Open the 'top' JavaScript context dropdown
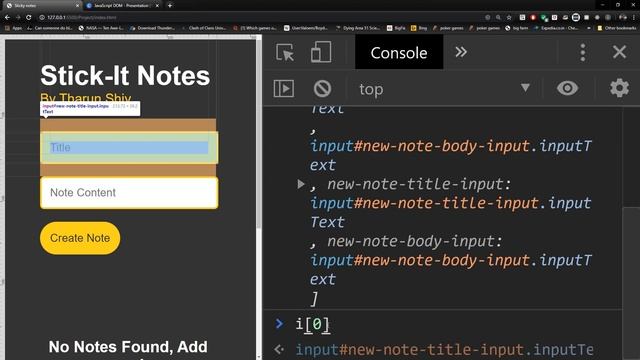 click(x=444, y=89)
